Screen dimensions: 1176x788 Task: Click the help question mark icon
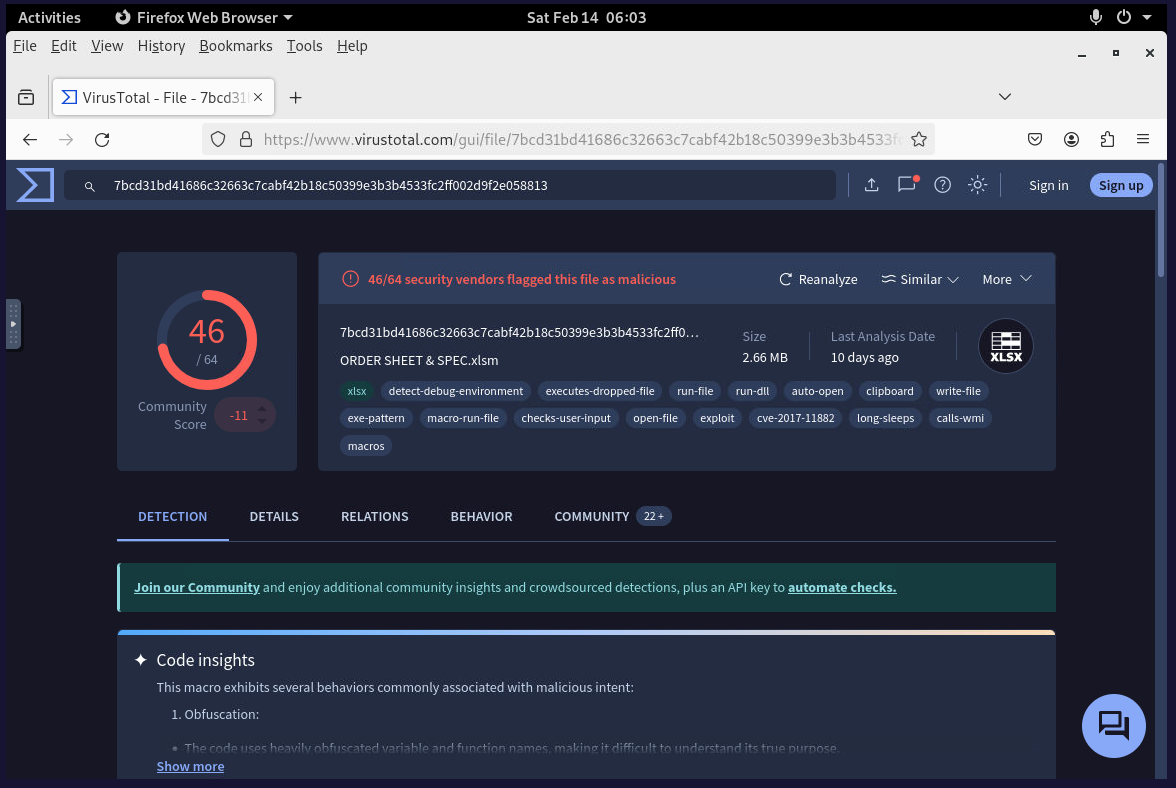942,185
